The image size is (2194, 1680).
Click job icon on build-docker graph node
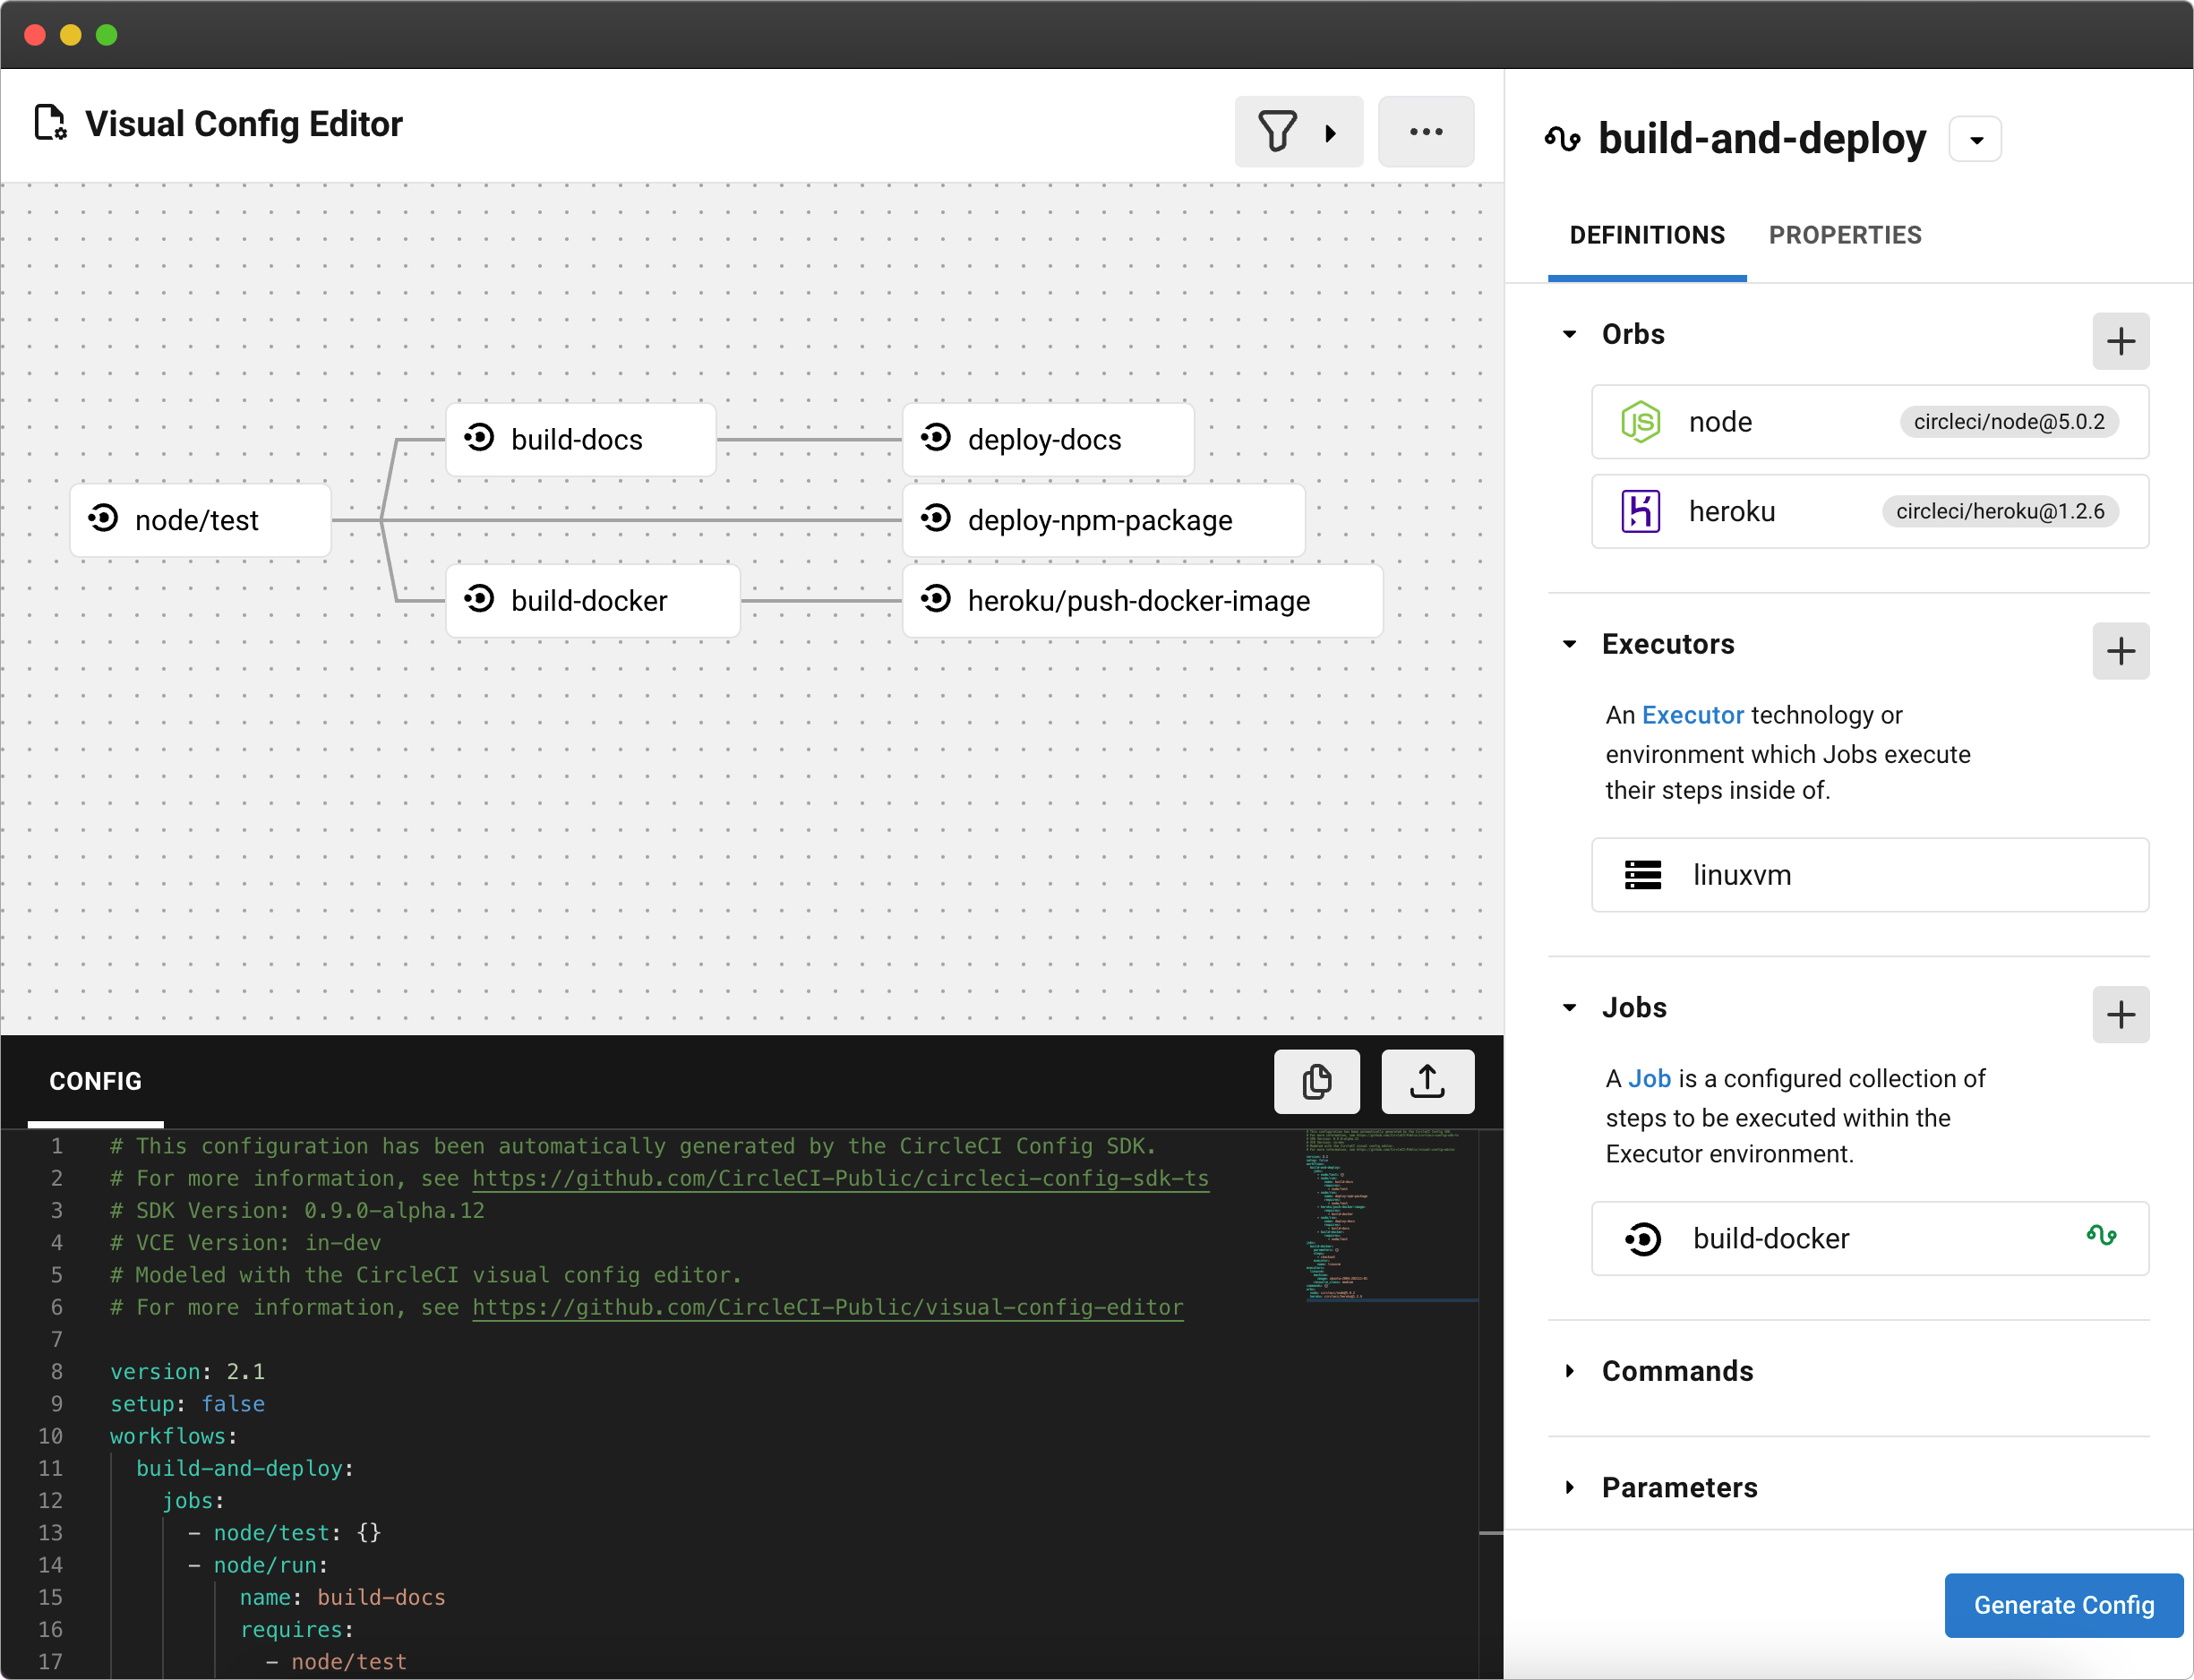pyautogui.click(x=478, y=598)
